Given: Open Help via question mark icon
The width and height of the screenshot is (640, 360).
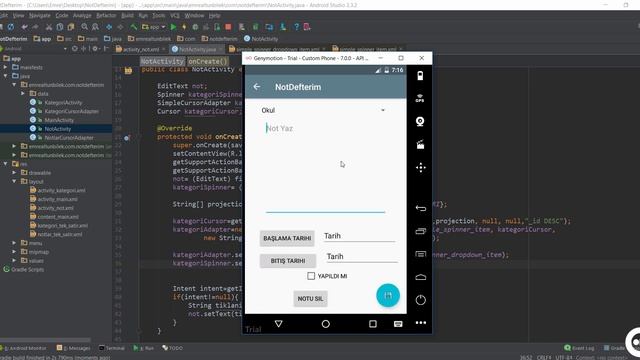Looking at the screenshot, I should point(296,27).
